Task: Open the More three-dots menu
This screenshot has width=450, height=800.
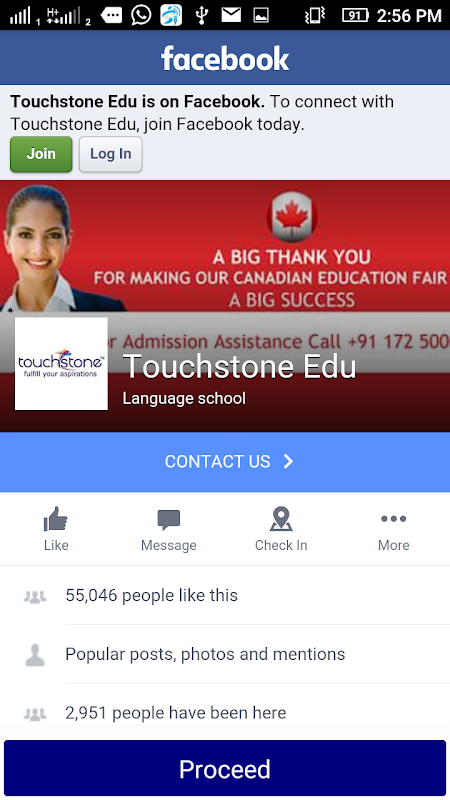Action: coord(393,519)
